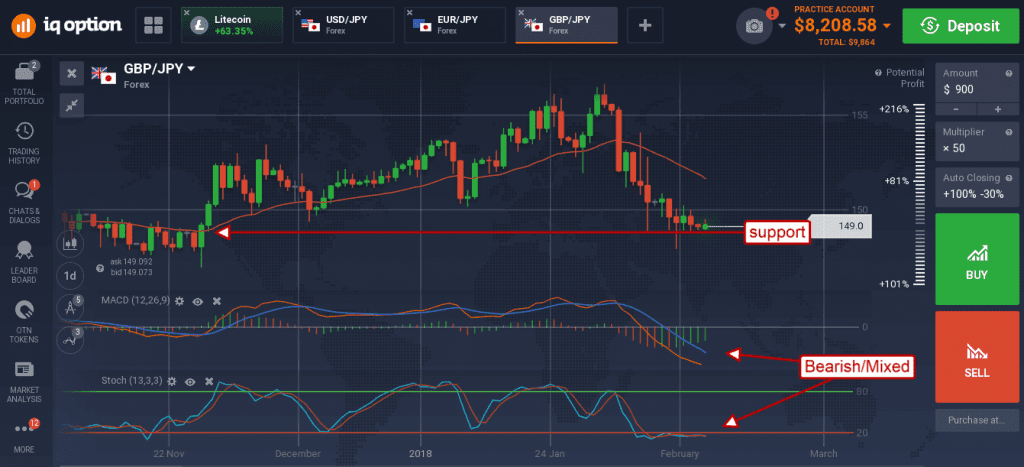The width and height of the screenshot is (1024, 467).
Task: Expand the camera options arrow
Action: click(782, 26)
